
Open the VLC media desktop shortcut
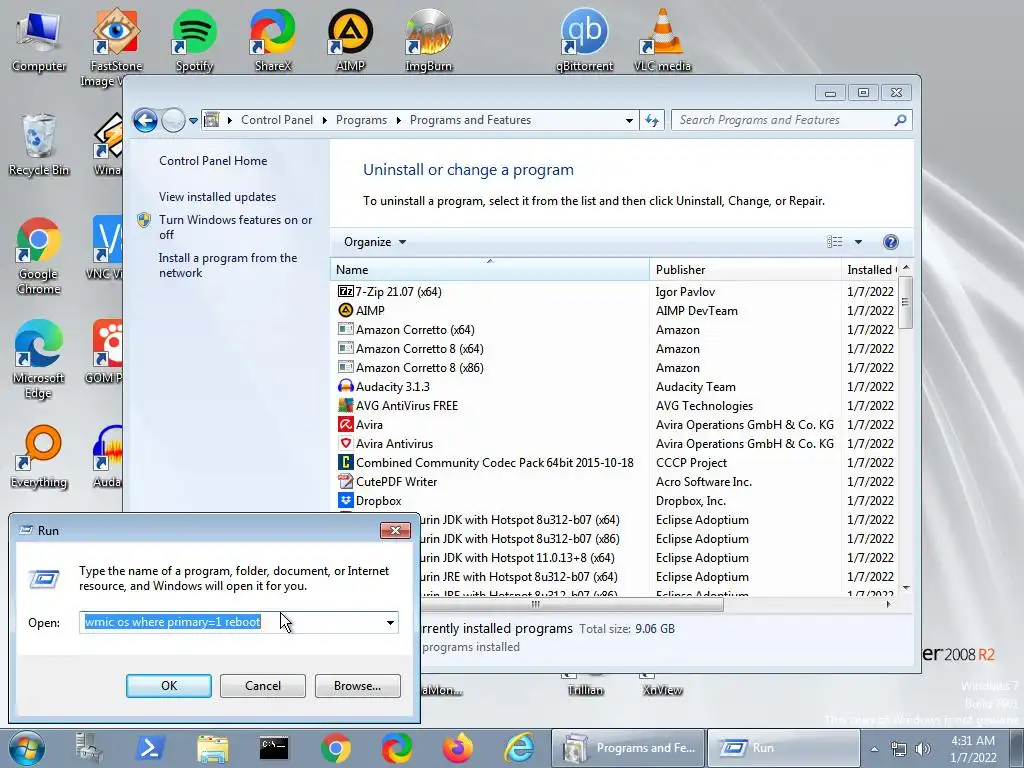tap(662, 40)
